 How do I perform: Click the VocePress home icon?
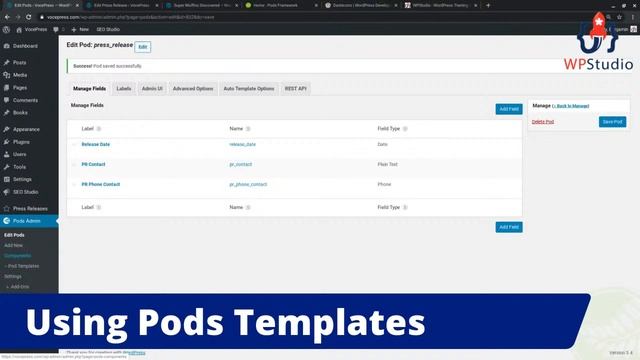tap(19, 29)
